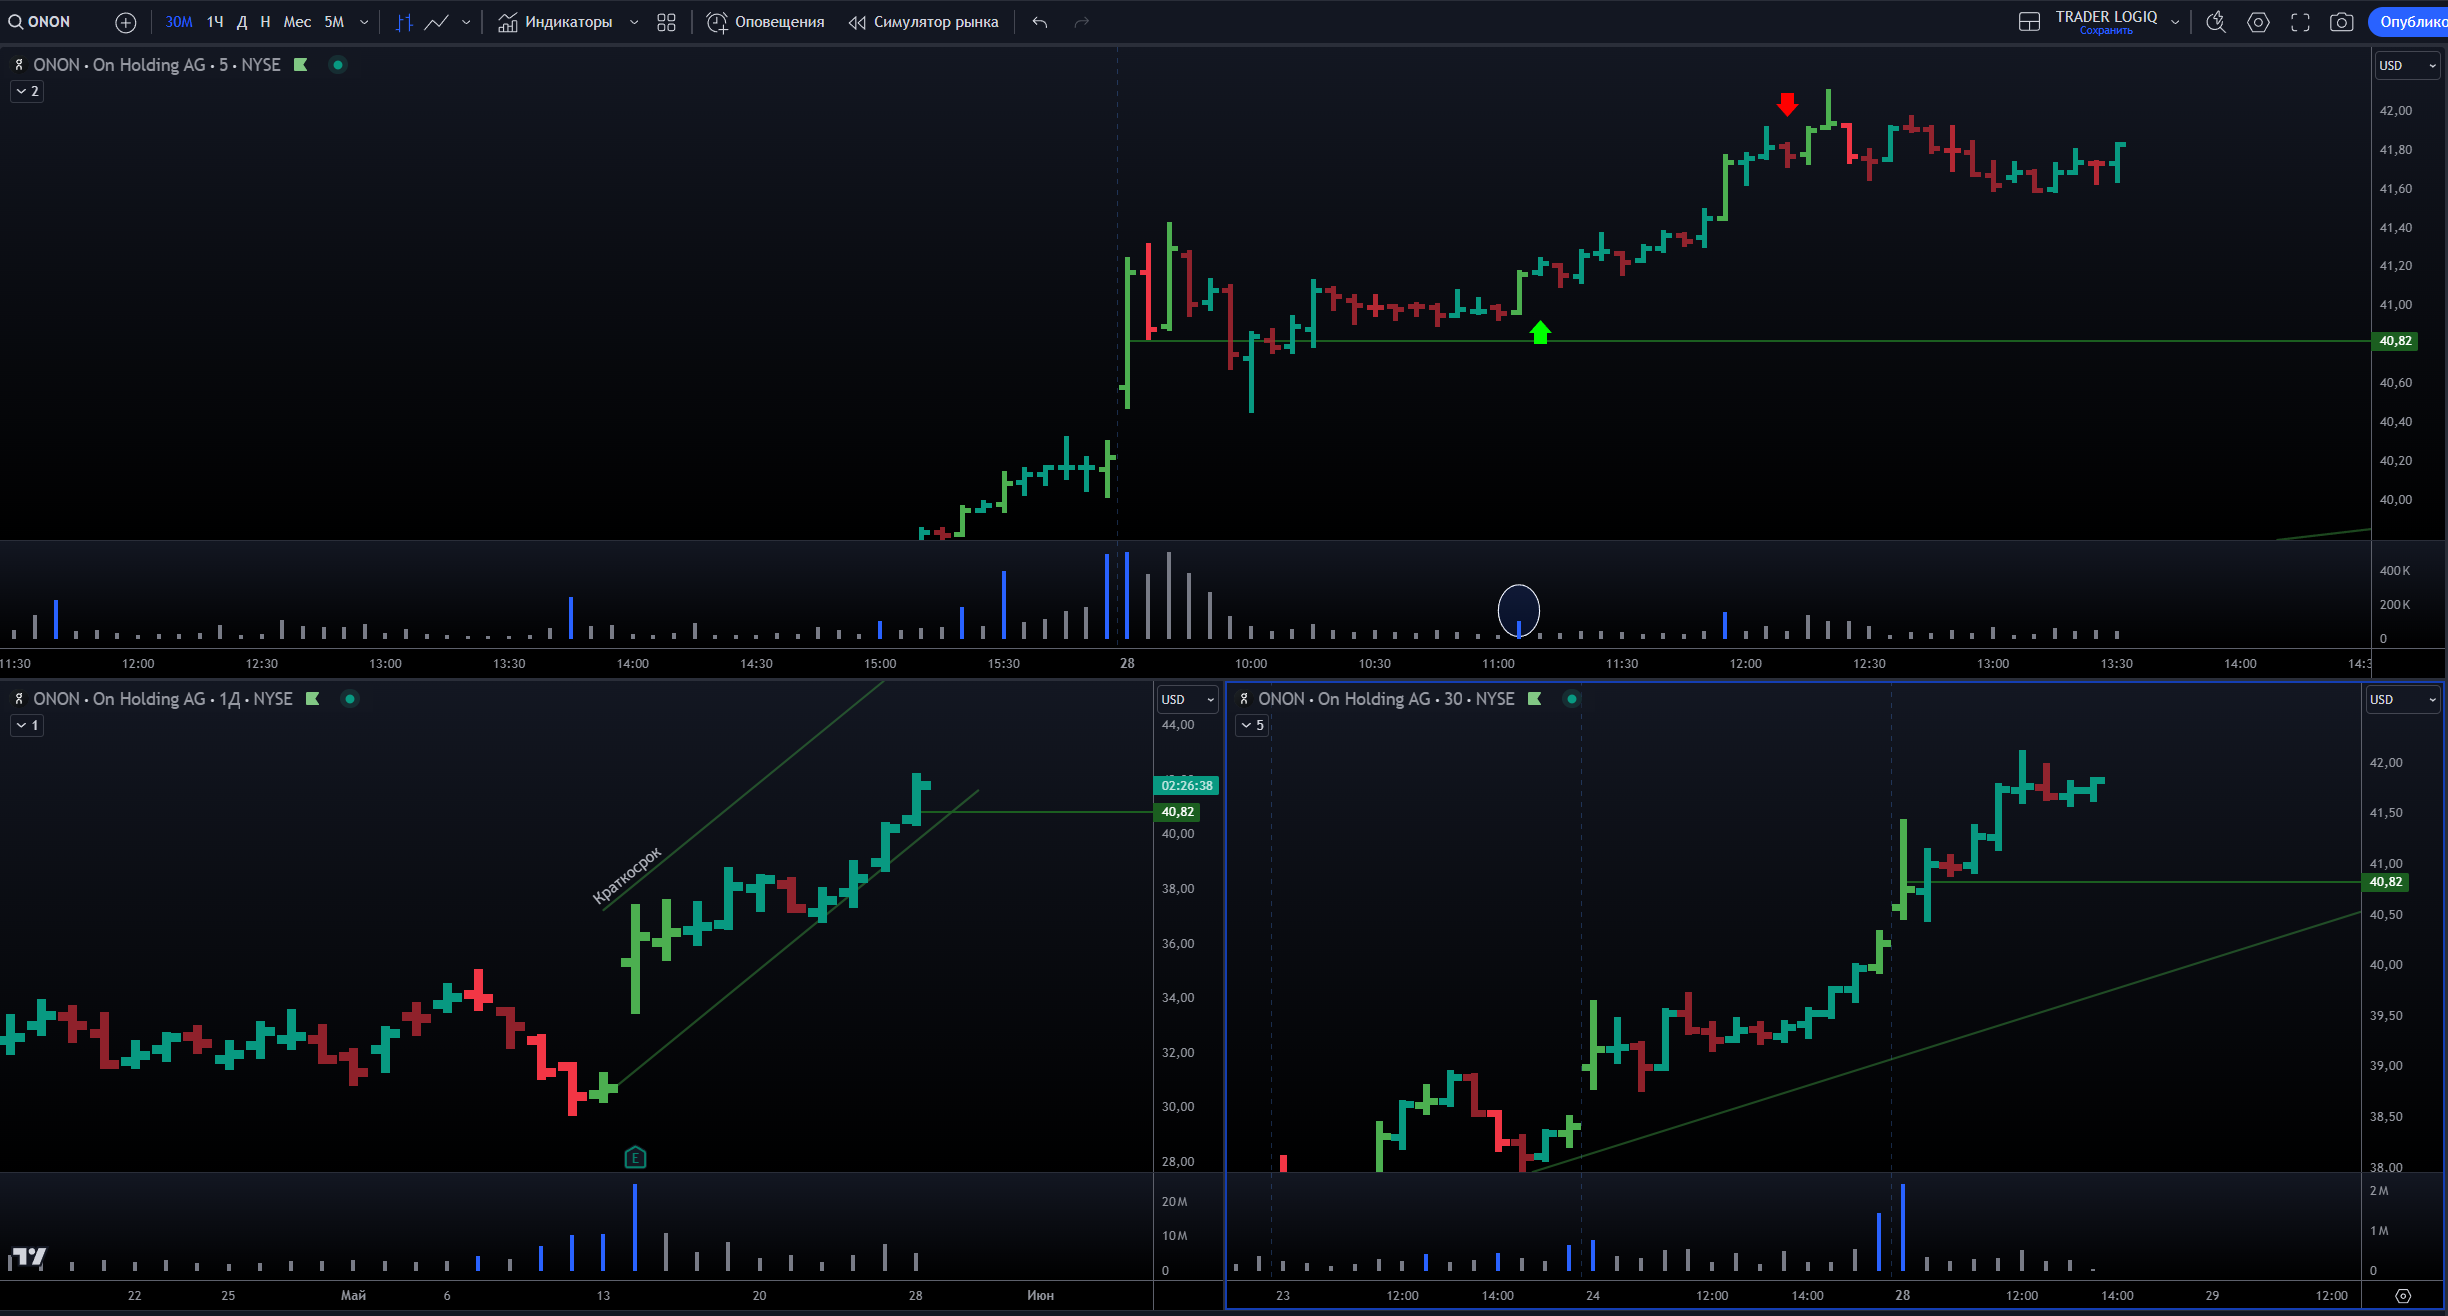Open symbol search for ONON
Screen dimensions: 2448x1316
[40, 22]
